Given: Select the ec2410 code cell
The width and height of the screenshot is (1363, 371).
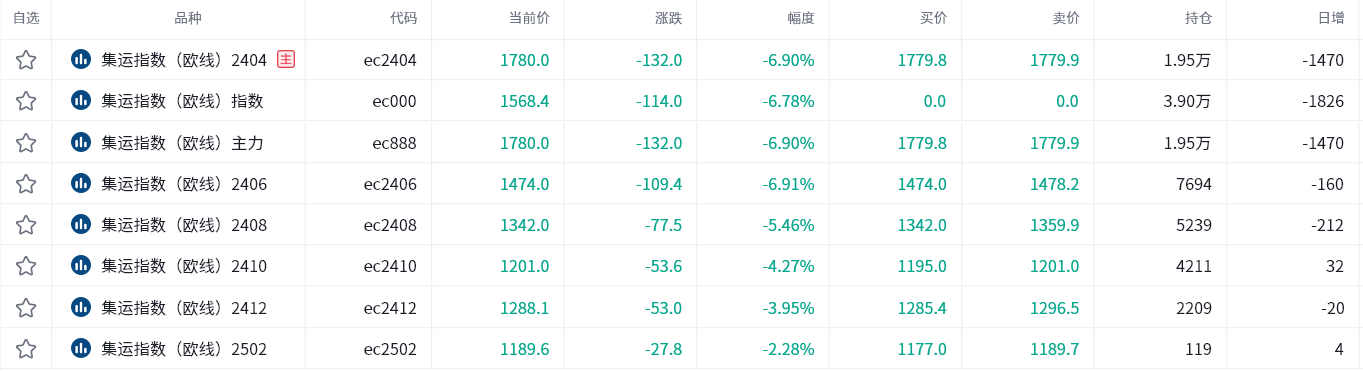Looking at the screenshot, I should point(390,266).
